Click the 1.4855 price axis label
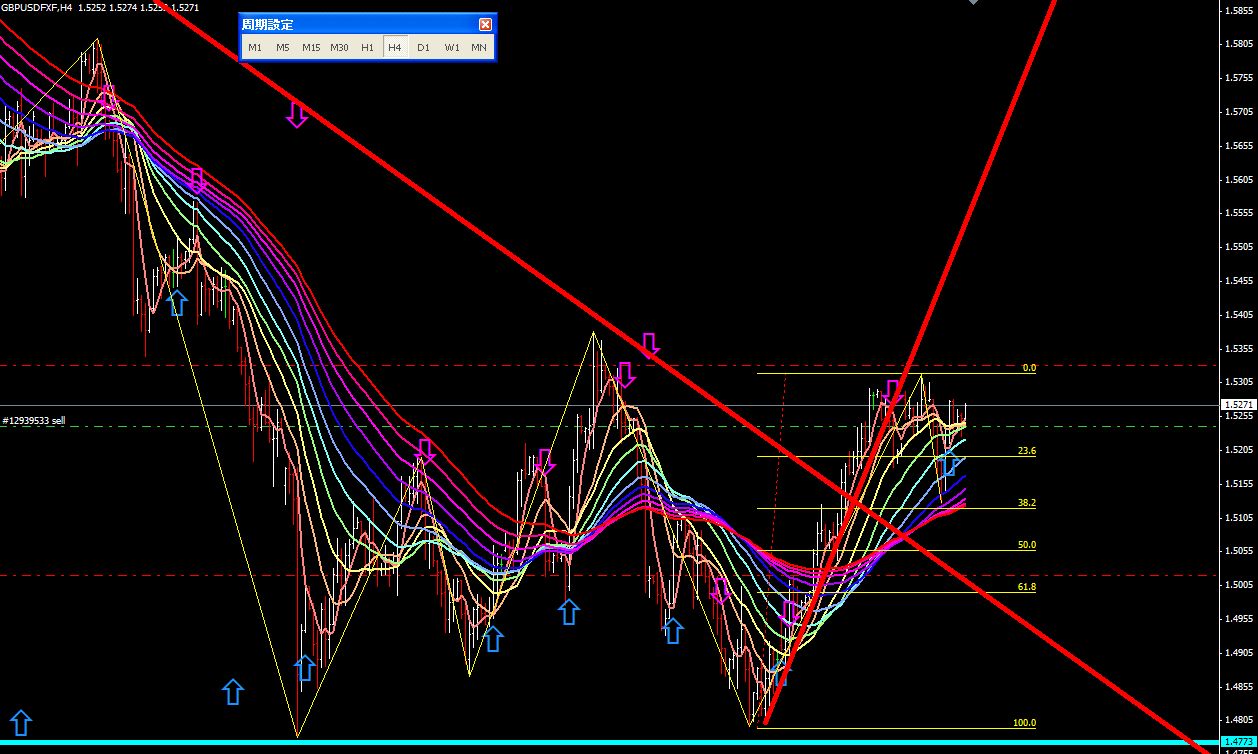Screen dimensions: 1258x754 (1238, 686)
